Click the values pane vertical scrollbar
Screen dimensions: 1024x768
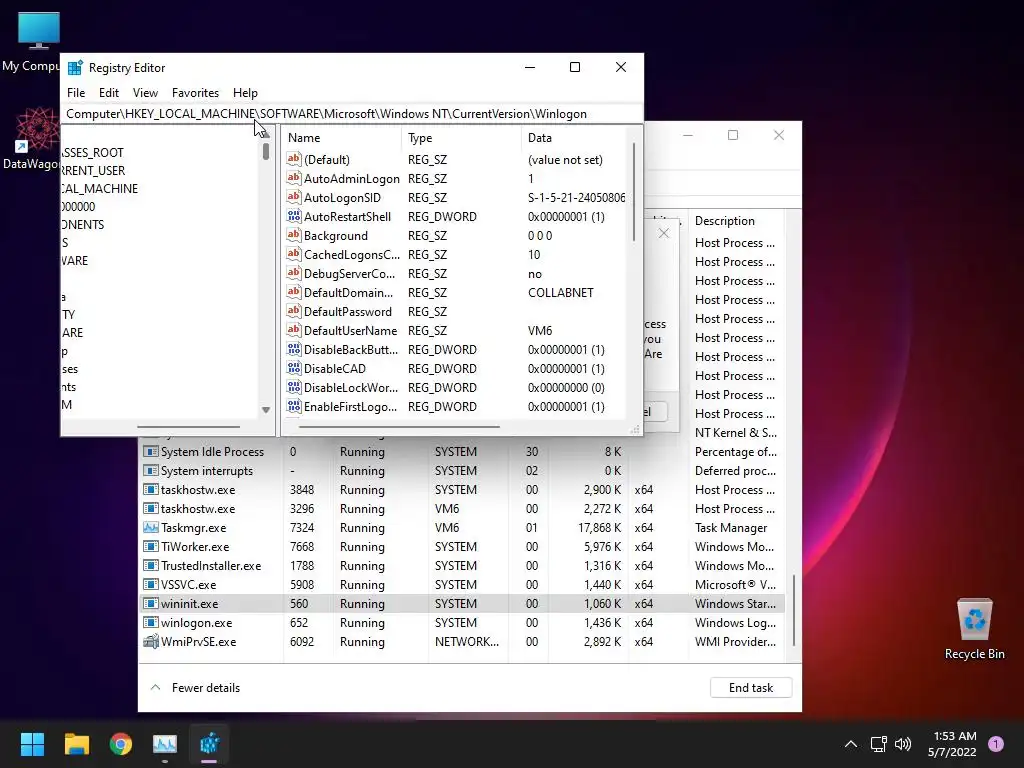pyautogui.click(x=633, y=191)
